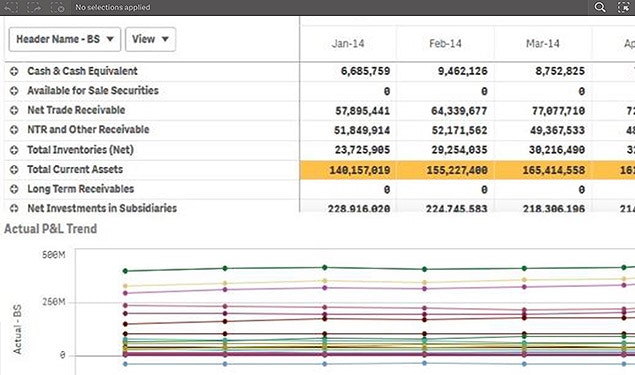Click the Jan-14 column header

tap(348, 43)
